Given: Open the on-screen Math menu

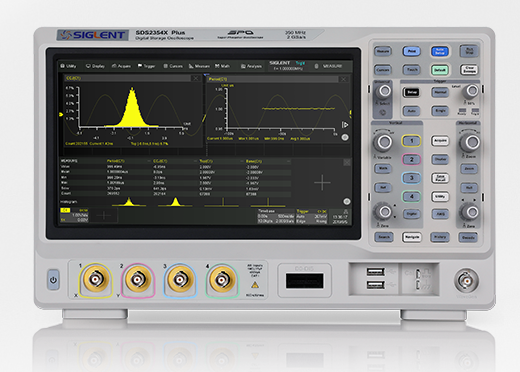Looking at the screenshot, I should pyautogui.click(x=222, y=66).
